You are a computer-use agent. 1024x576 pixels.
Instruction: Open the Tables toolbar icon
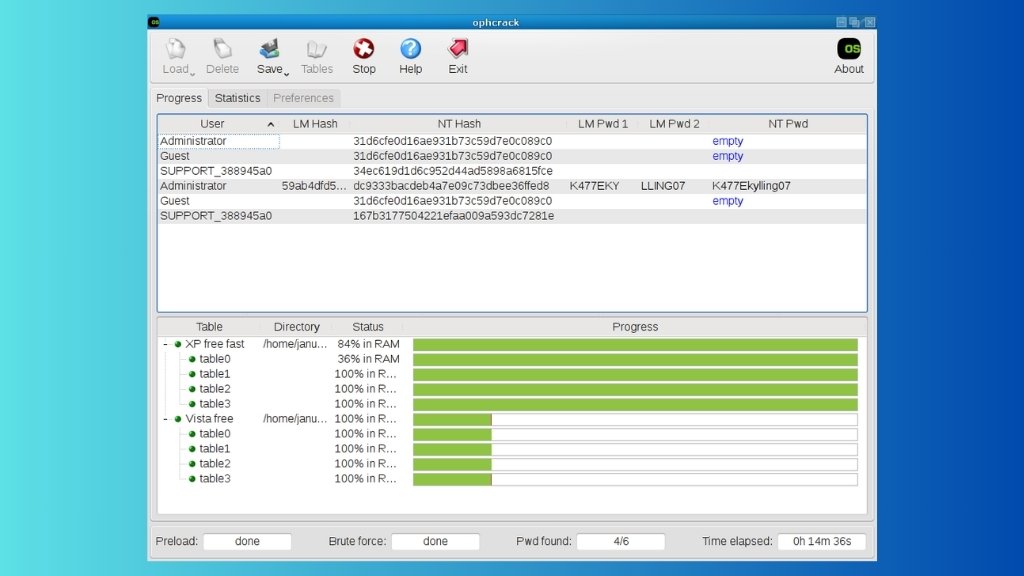coord(317,49)
